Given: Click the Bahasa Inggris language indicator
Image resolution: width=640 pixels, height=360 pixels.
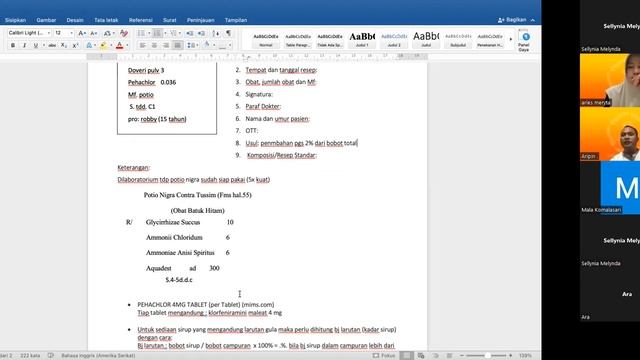Looking at the screenshot, I should 98,356.
